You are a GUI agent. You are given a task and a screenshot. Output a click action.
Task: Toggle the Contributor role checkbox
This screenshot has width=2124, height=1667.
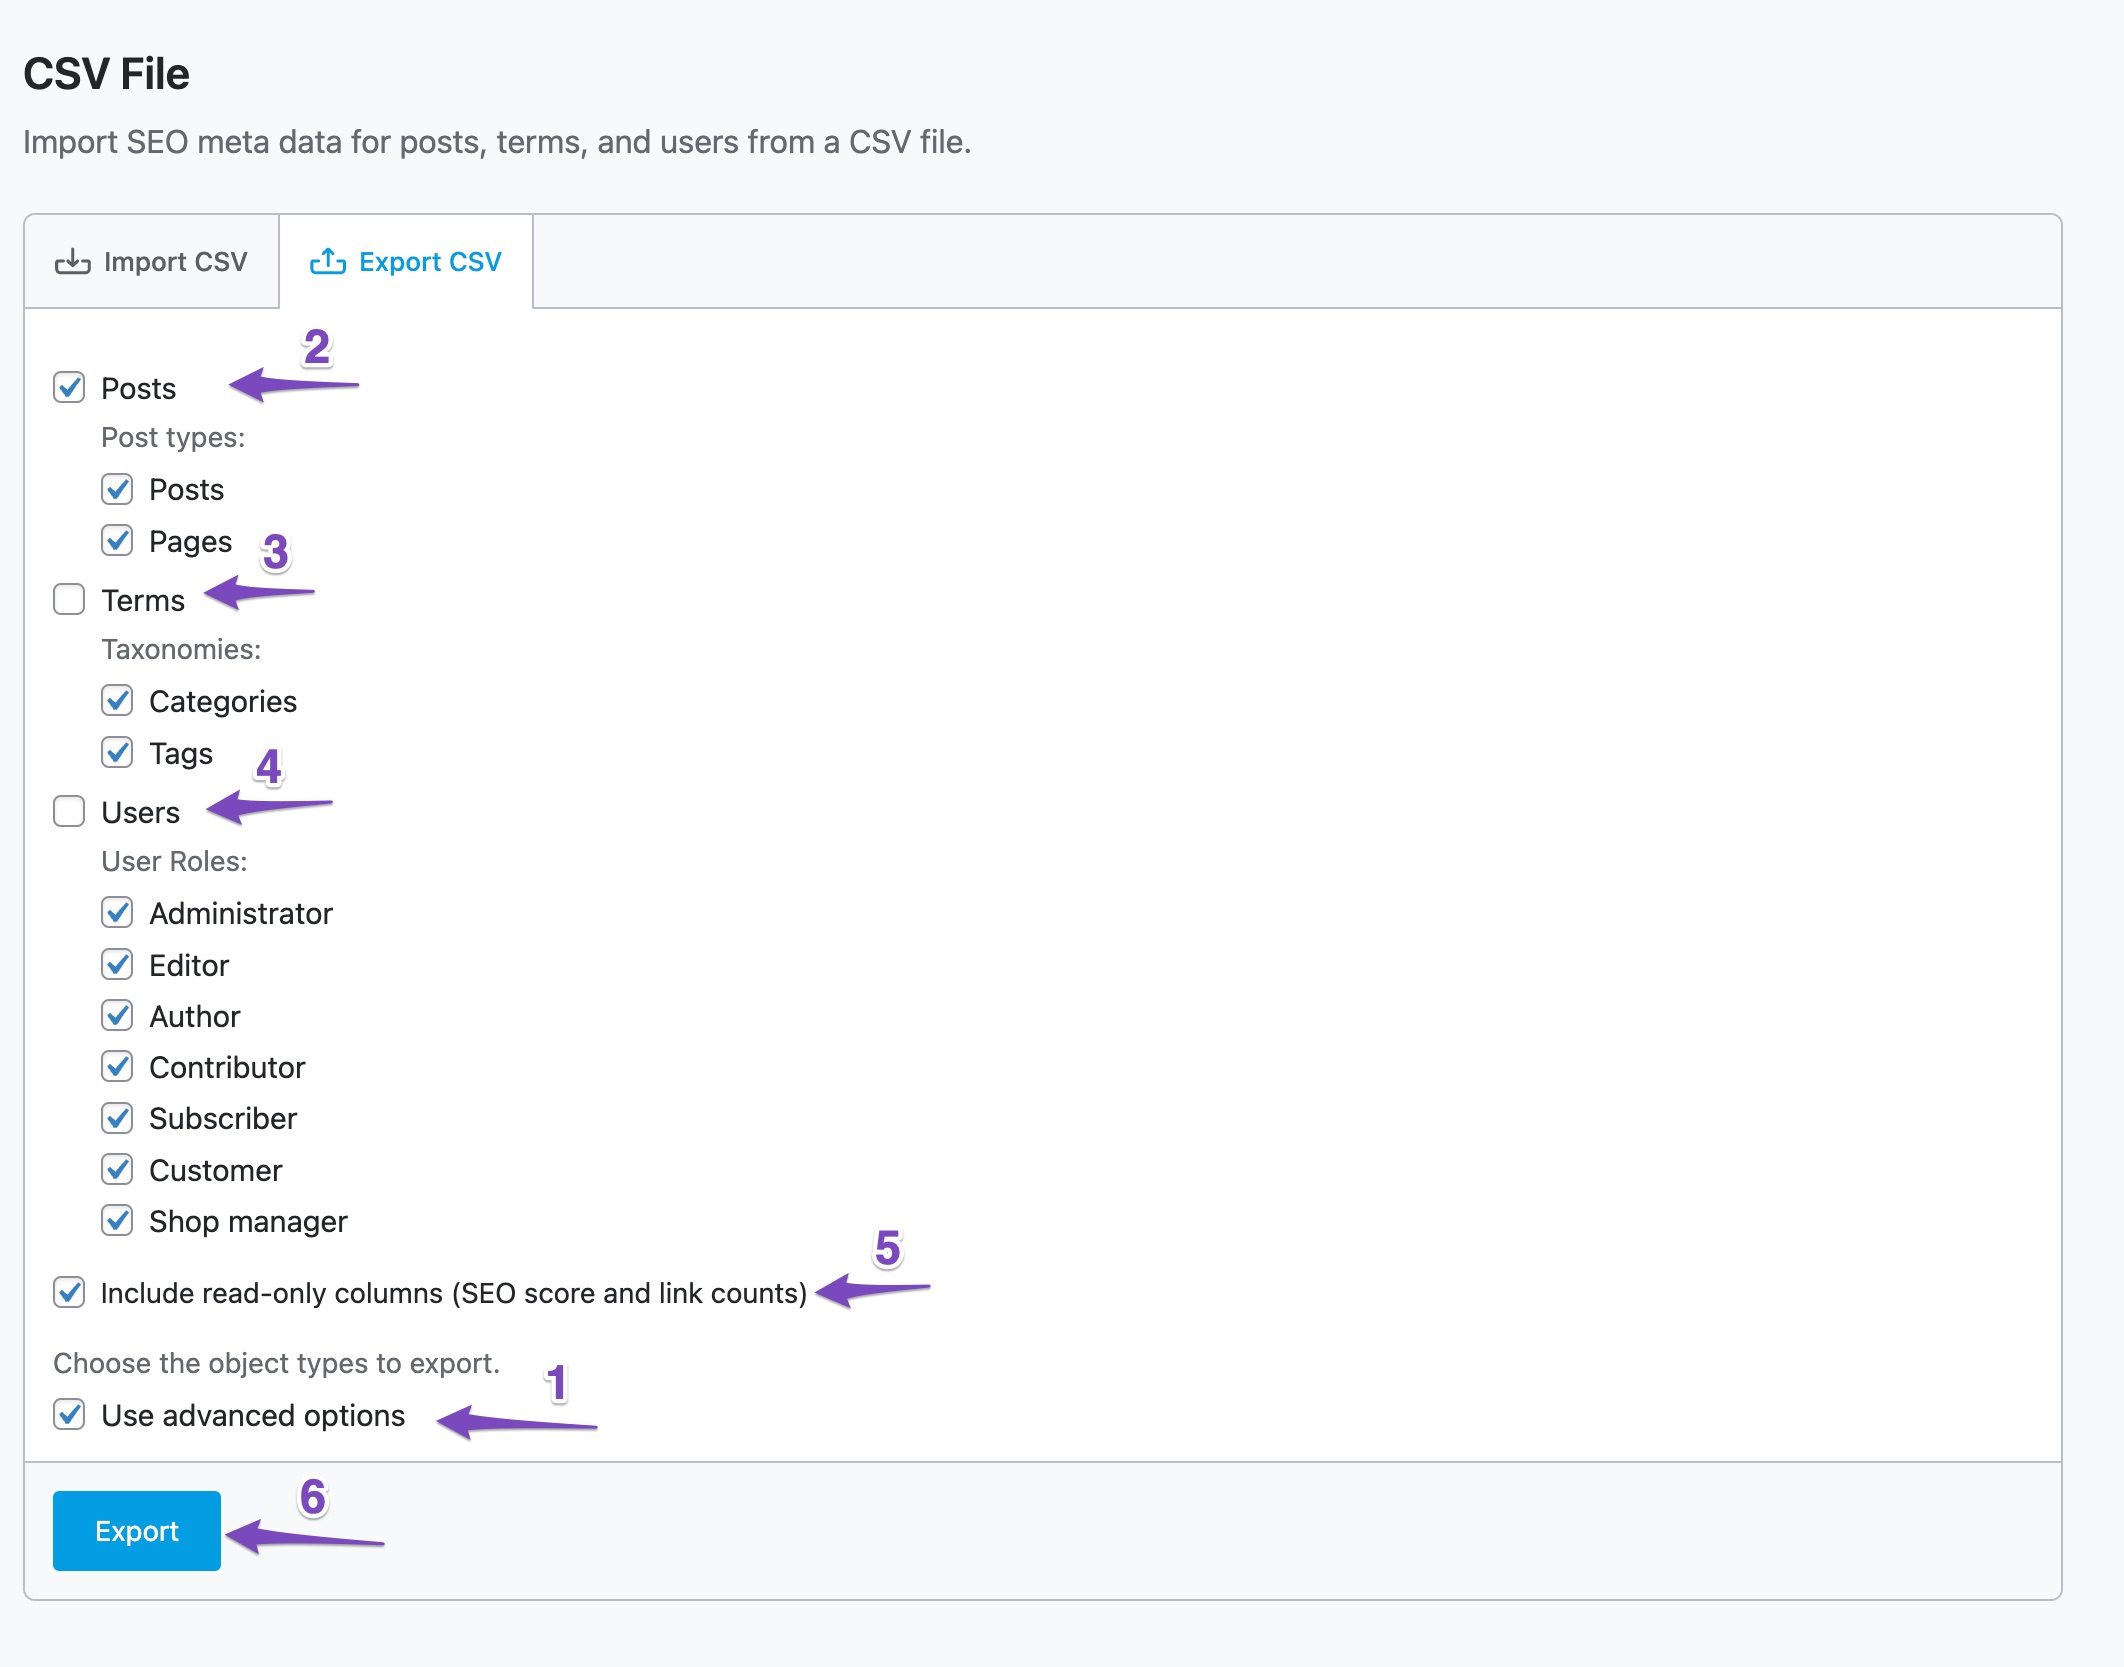tap(117, 1067)
